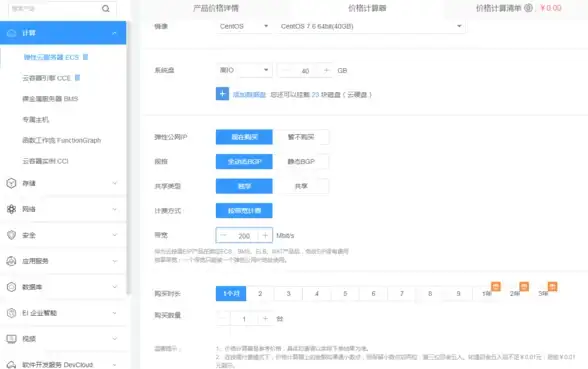Click the circle icon beside 价格计算清单
Image resolution: width=588 pixels, height=369 pixels.
tap(528, 8)
